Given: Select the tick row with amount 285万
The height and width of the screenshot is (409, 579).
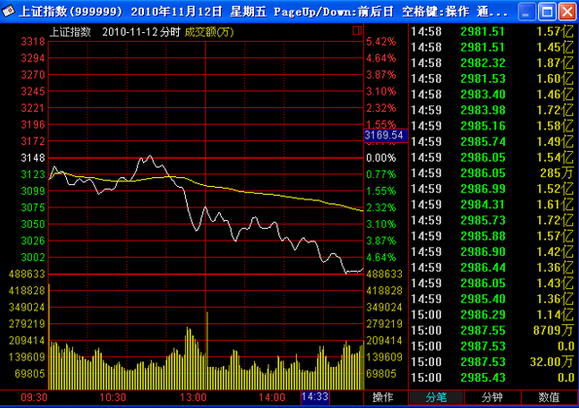Looking at the screenshot, I should pyautogui.click(x=493, y=173).
